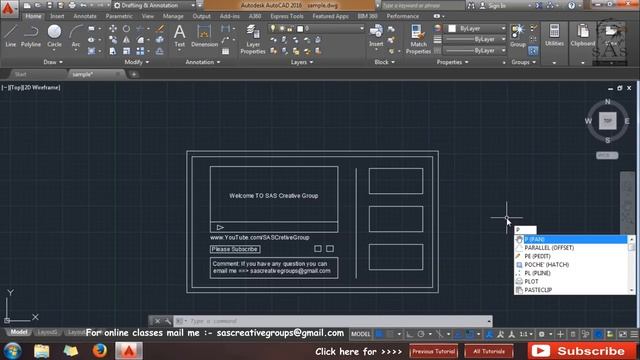Viewport: 640px width, 360px height.
Task: Select the Line tool
Action: pos(11,36)
